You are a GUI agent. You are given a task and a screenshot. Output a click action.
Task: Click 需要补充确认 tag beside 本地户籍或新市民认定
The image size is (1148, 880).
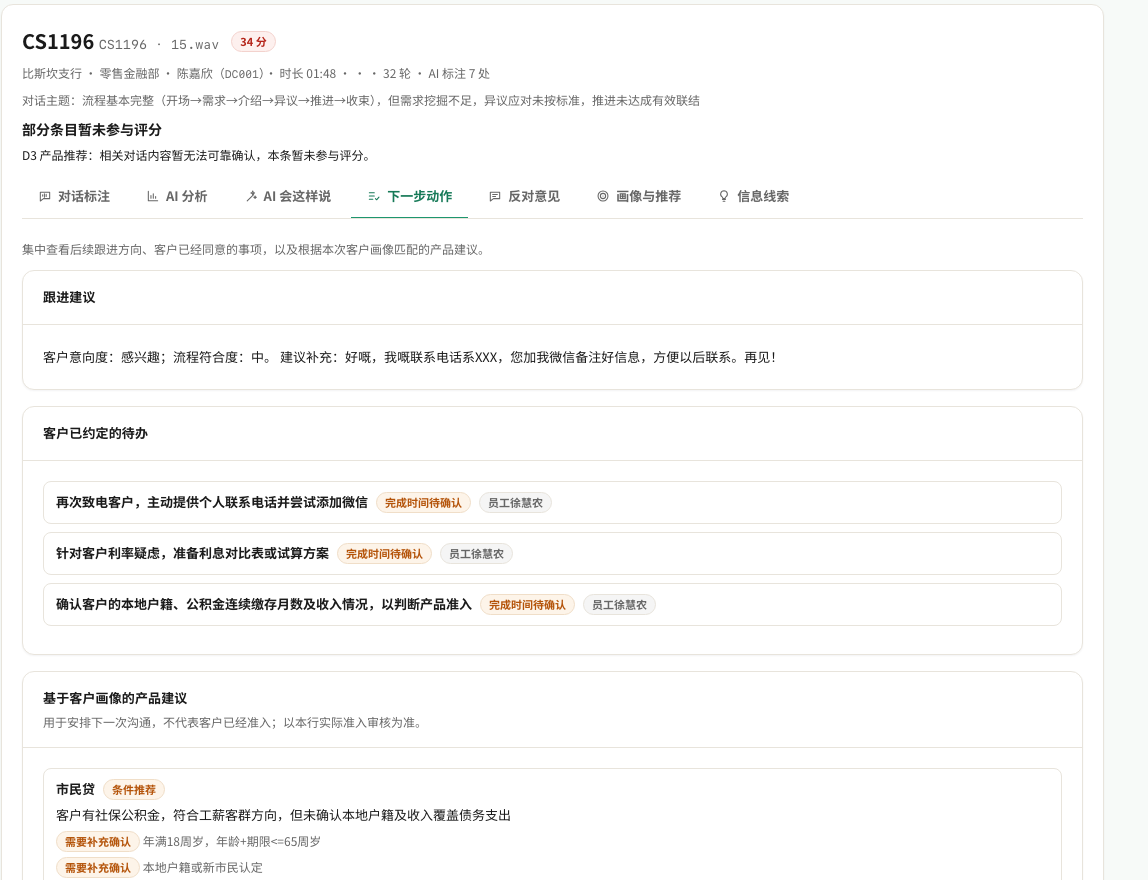[x=98, y=868]
